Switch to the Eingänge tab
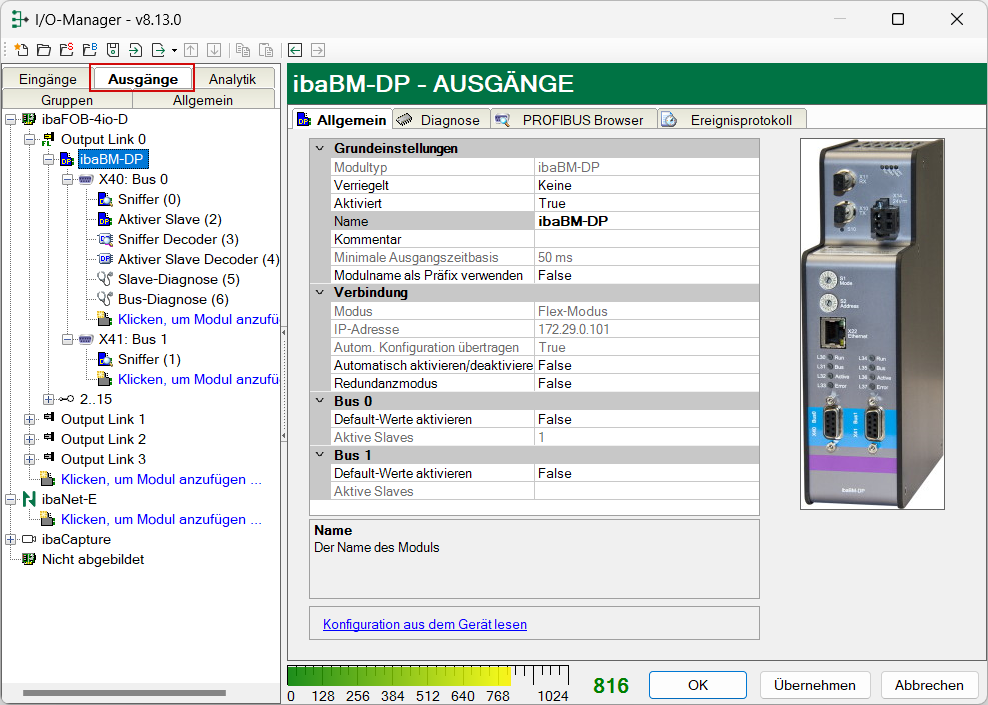The width and height of the screenshot is (988, 705). (x=48, y=79)
